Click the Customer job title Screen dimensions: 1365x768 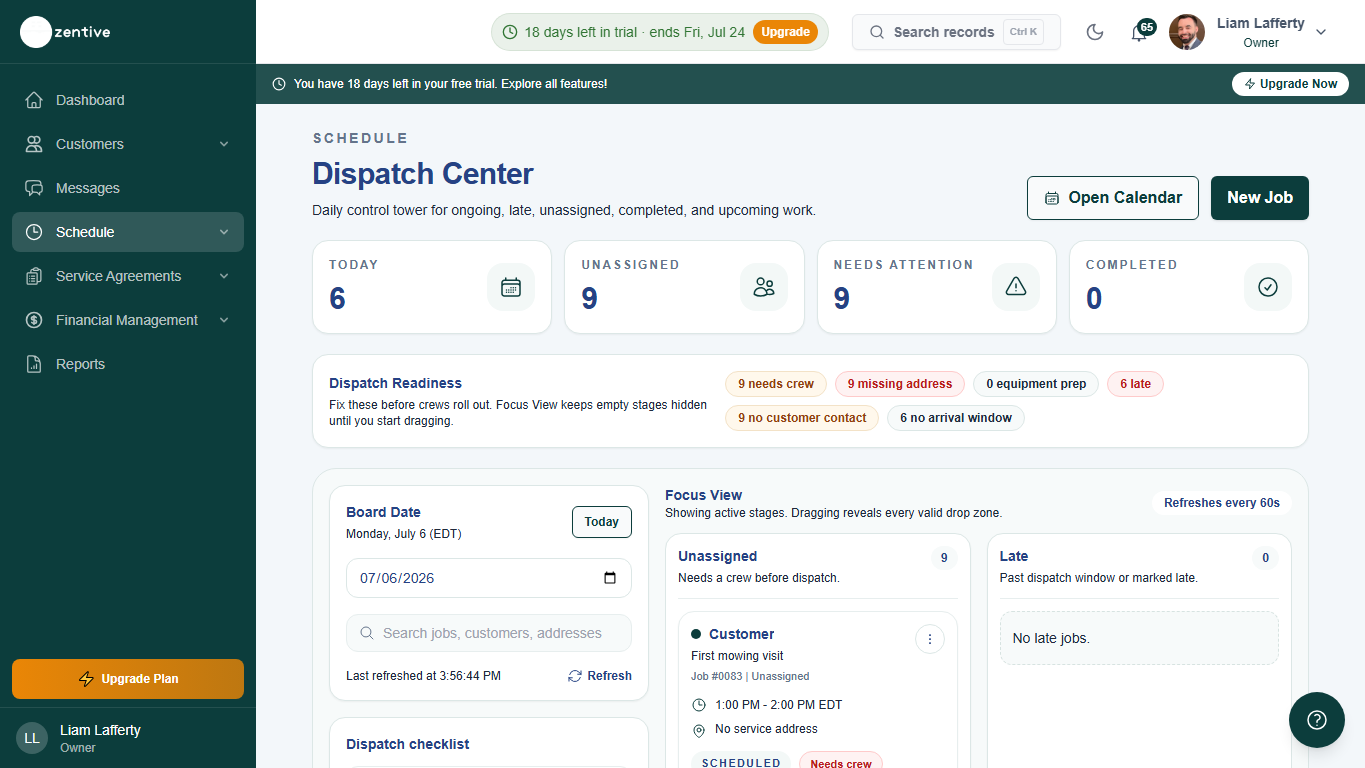pos(741,634)
